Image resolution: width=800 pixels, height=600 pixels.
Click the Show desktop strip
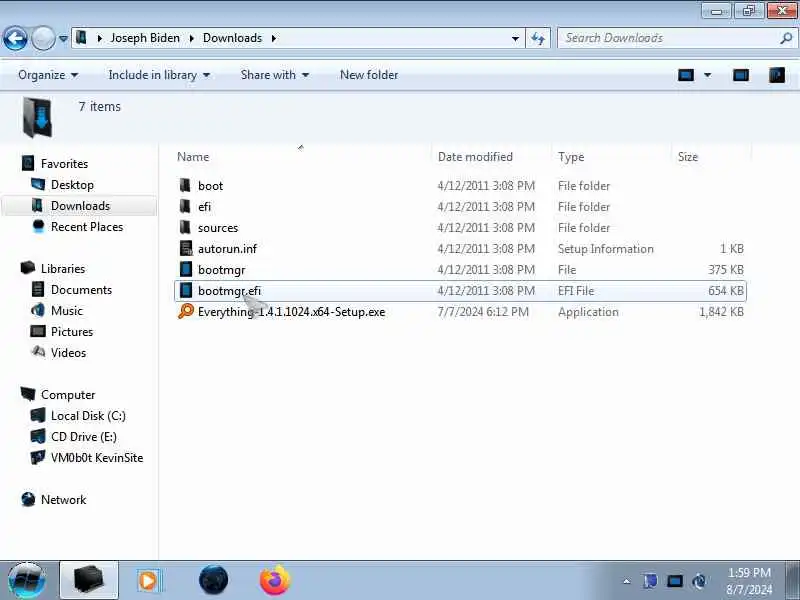[x=793, y=580]
